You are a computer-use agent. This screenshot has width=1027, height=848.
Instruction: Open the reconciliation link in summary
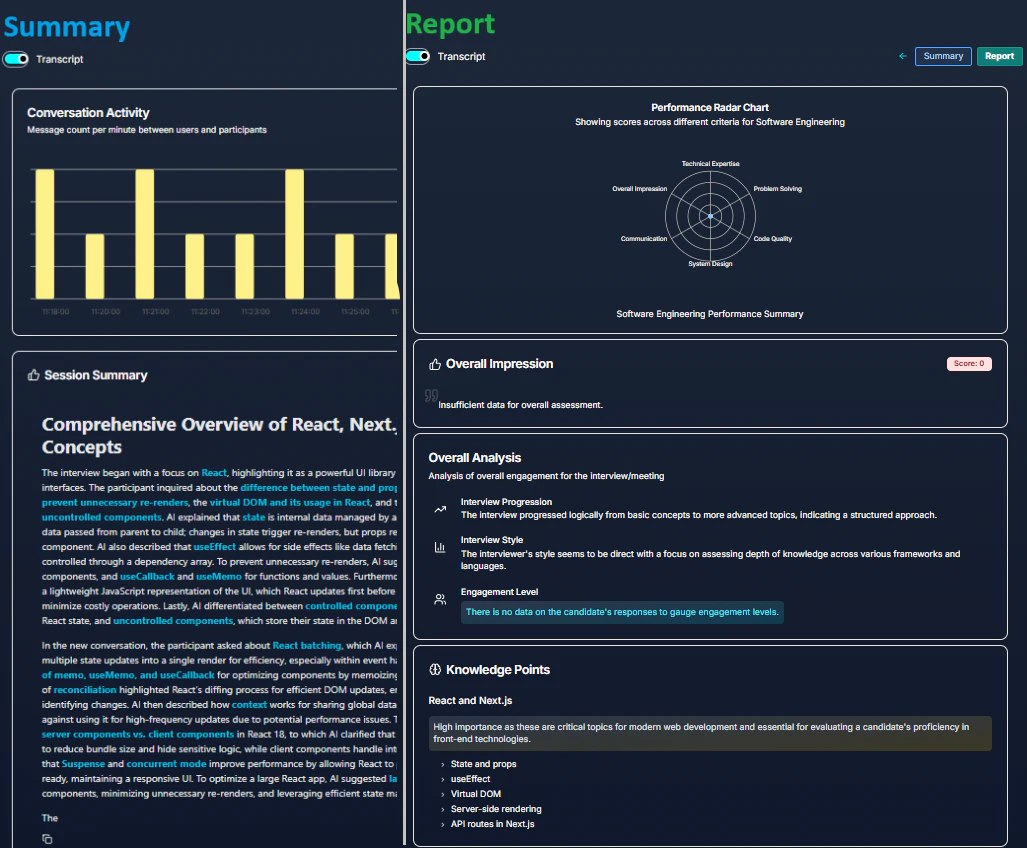(85, 690)
